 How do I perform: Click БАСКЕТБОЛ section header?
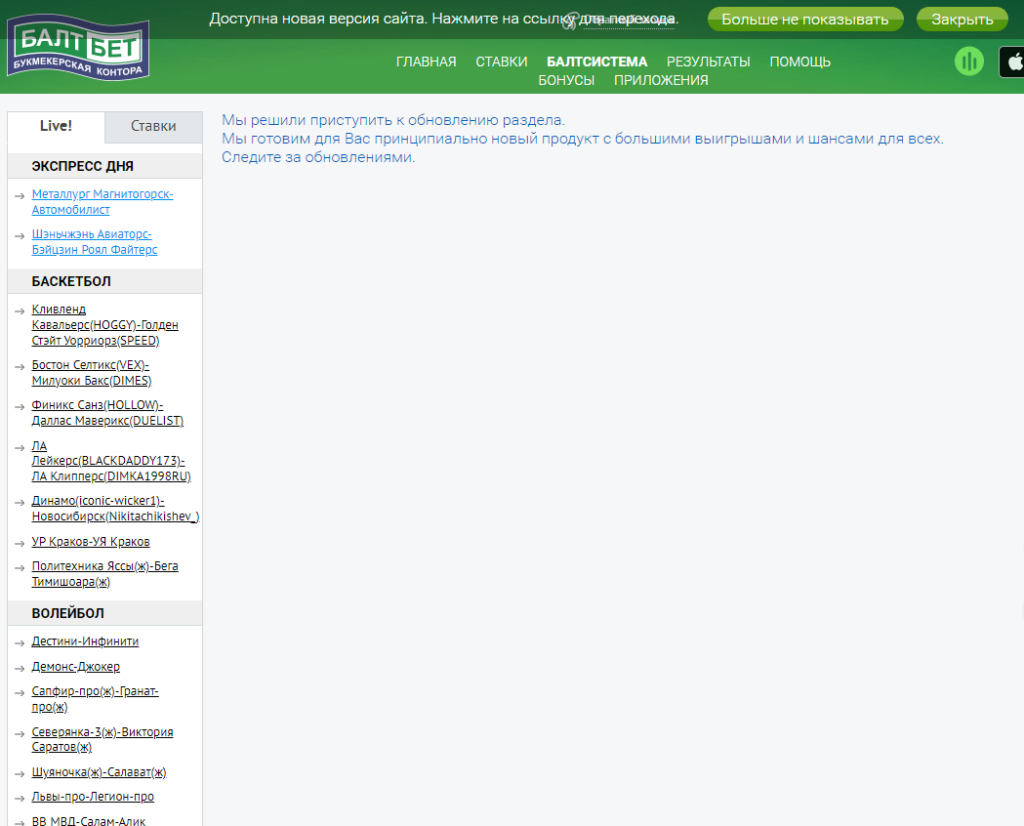105,281
